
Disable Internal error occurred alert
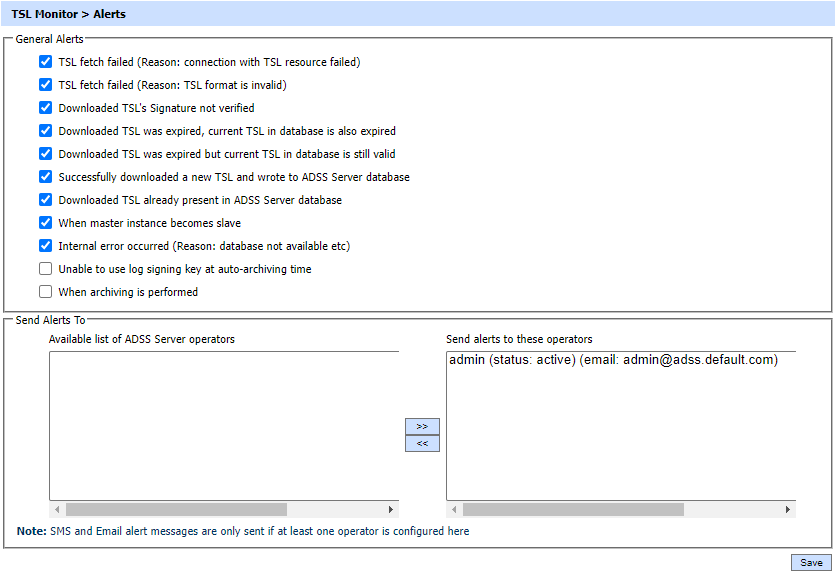pyautogui.click(x=45, y=246)
